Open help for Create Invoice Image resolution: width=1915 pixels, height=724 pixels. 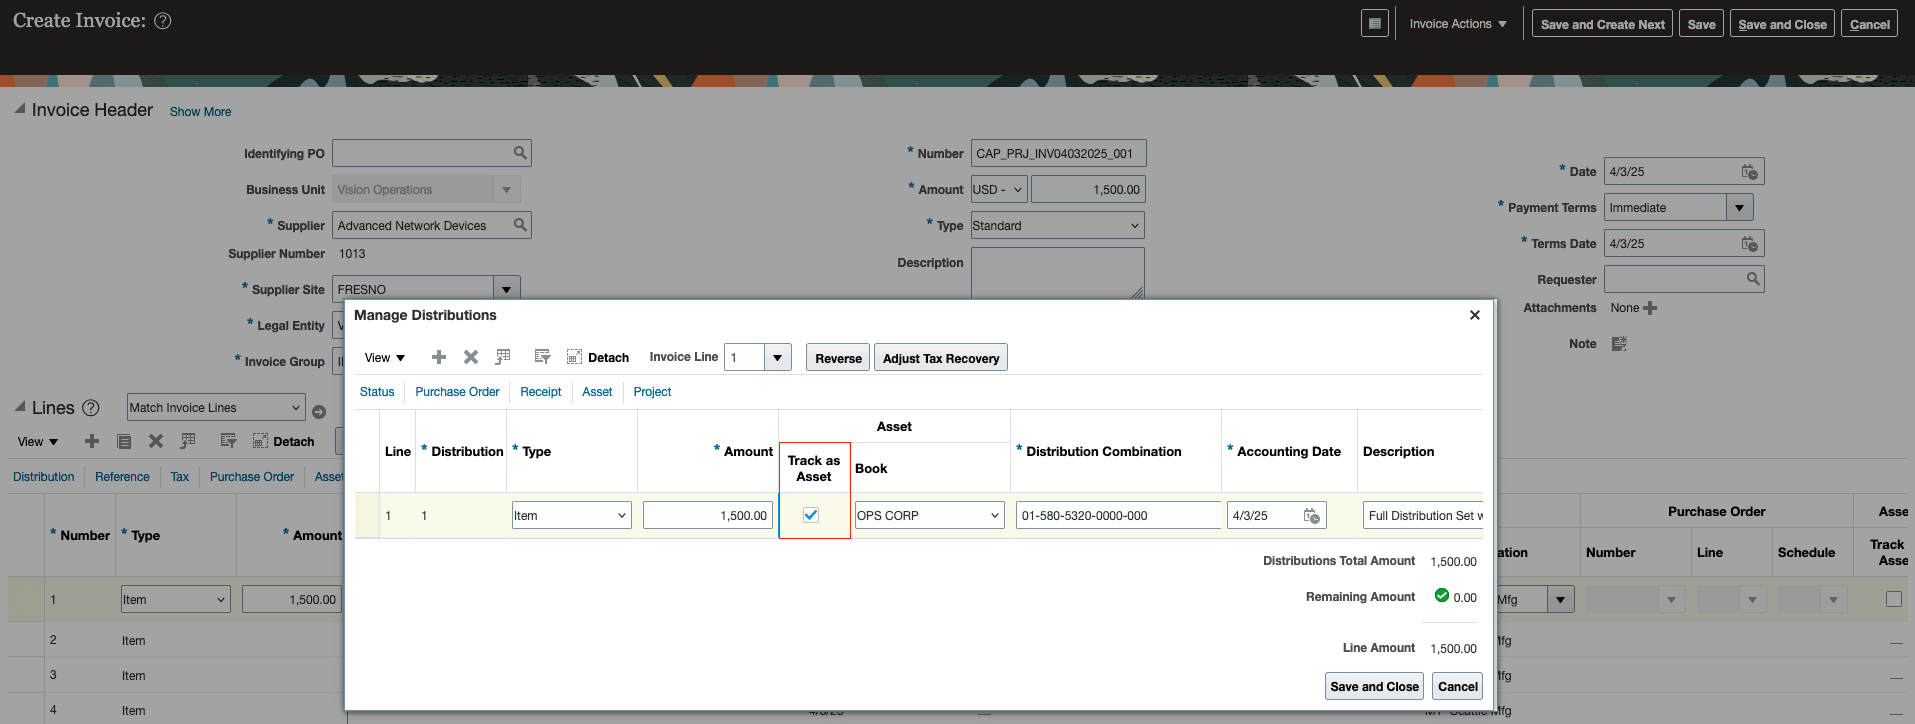click(163, 21)
